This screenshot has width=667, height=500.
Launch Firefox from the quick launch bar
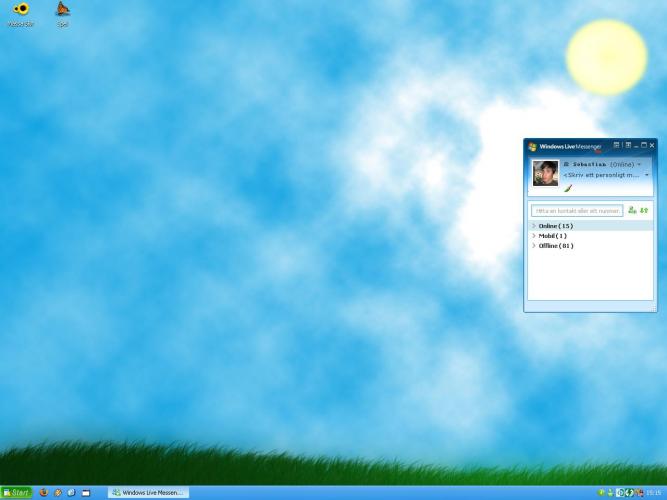[x=43, y=493]
